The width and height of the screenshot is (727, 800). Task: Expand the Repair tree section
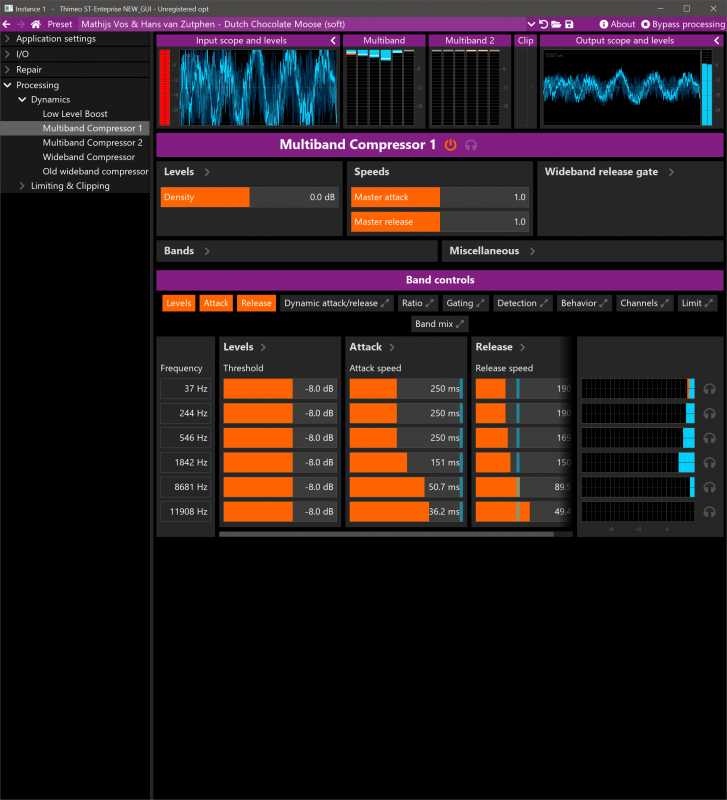coord(7,69)
